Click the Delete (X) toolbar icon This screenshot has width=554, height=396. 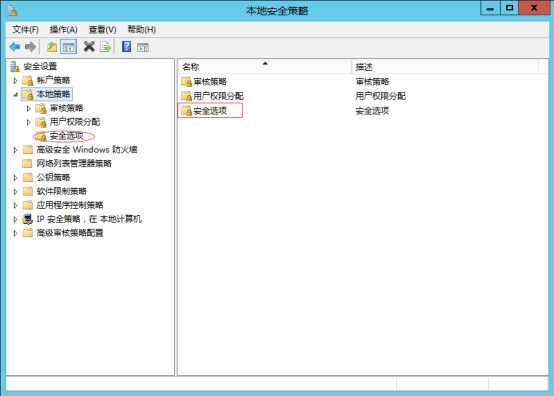click(x=89, y=46)
